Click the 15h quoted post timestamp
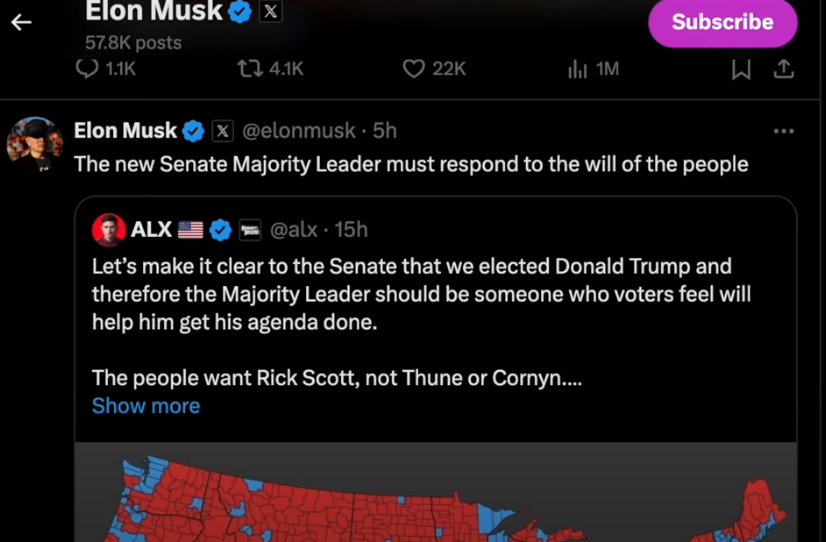 tap(351, 230)
